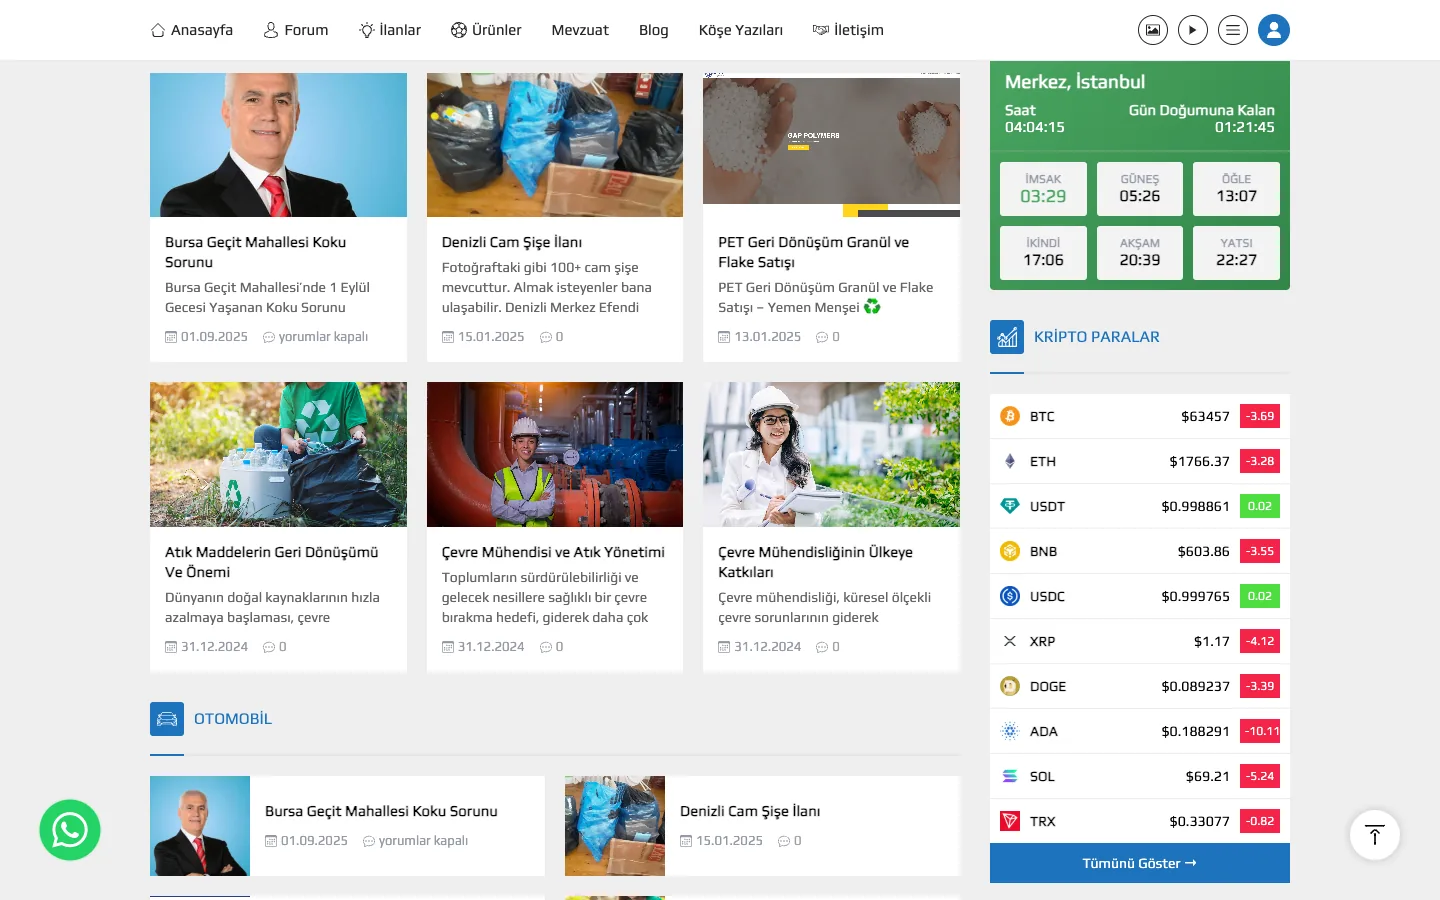Click the GÜNEŞ 05:26 prayer time box
1440x900 pixels.
tap(1140, 189)
